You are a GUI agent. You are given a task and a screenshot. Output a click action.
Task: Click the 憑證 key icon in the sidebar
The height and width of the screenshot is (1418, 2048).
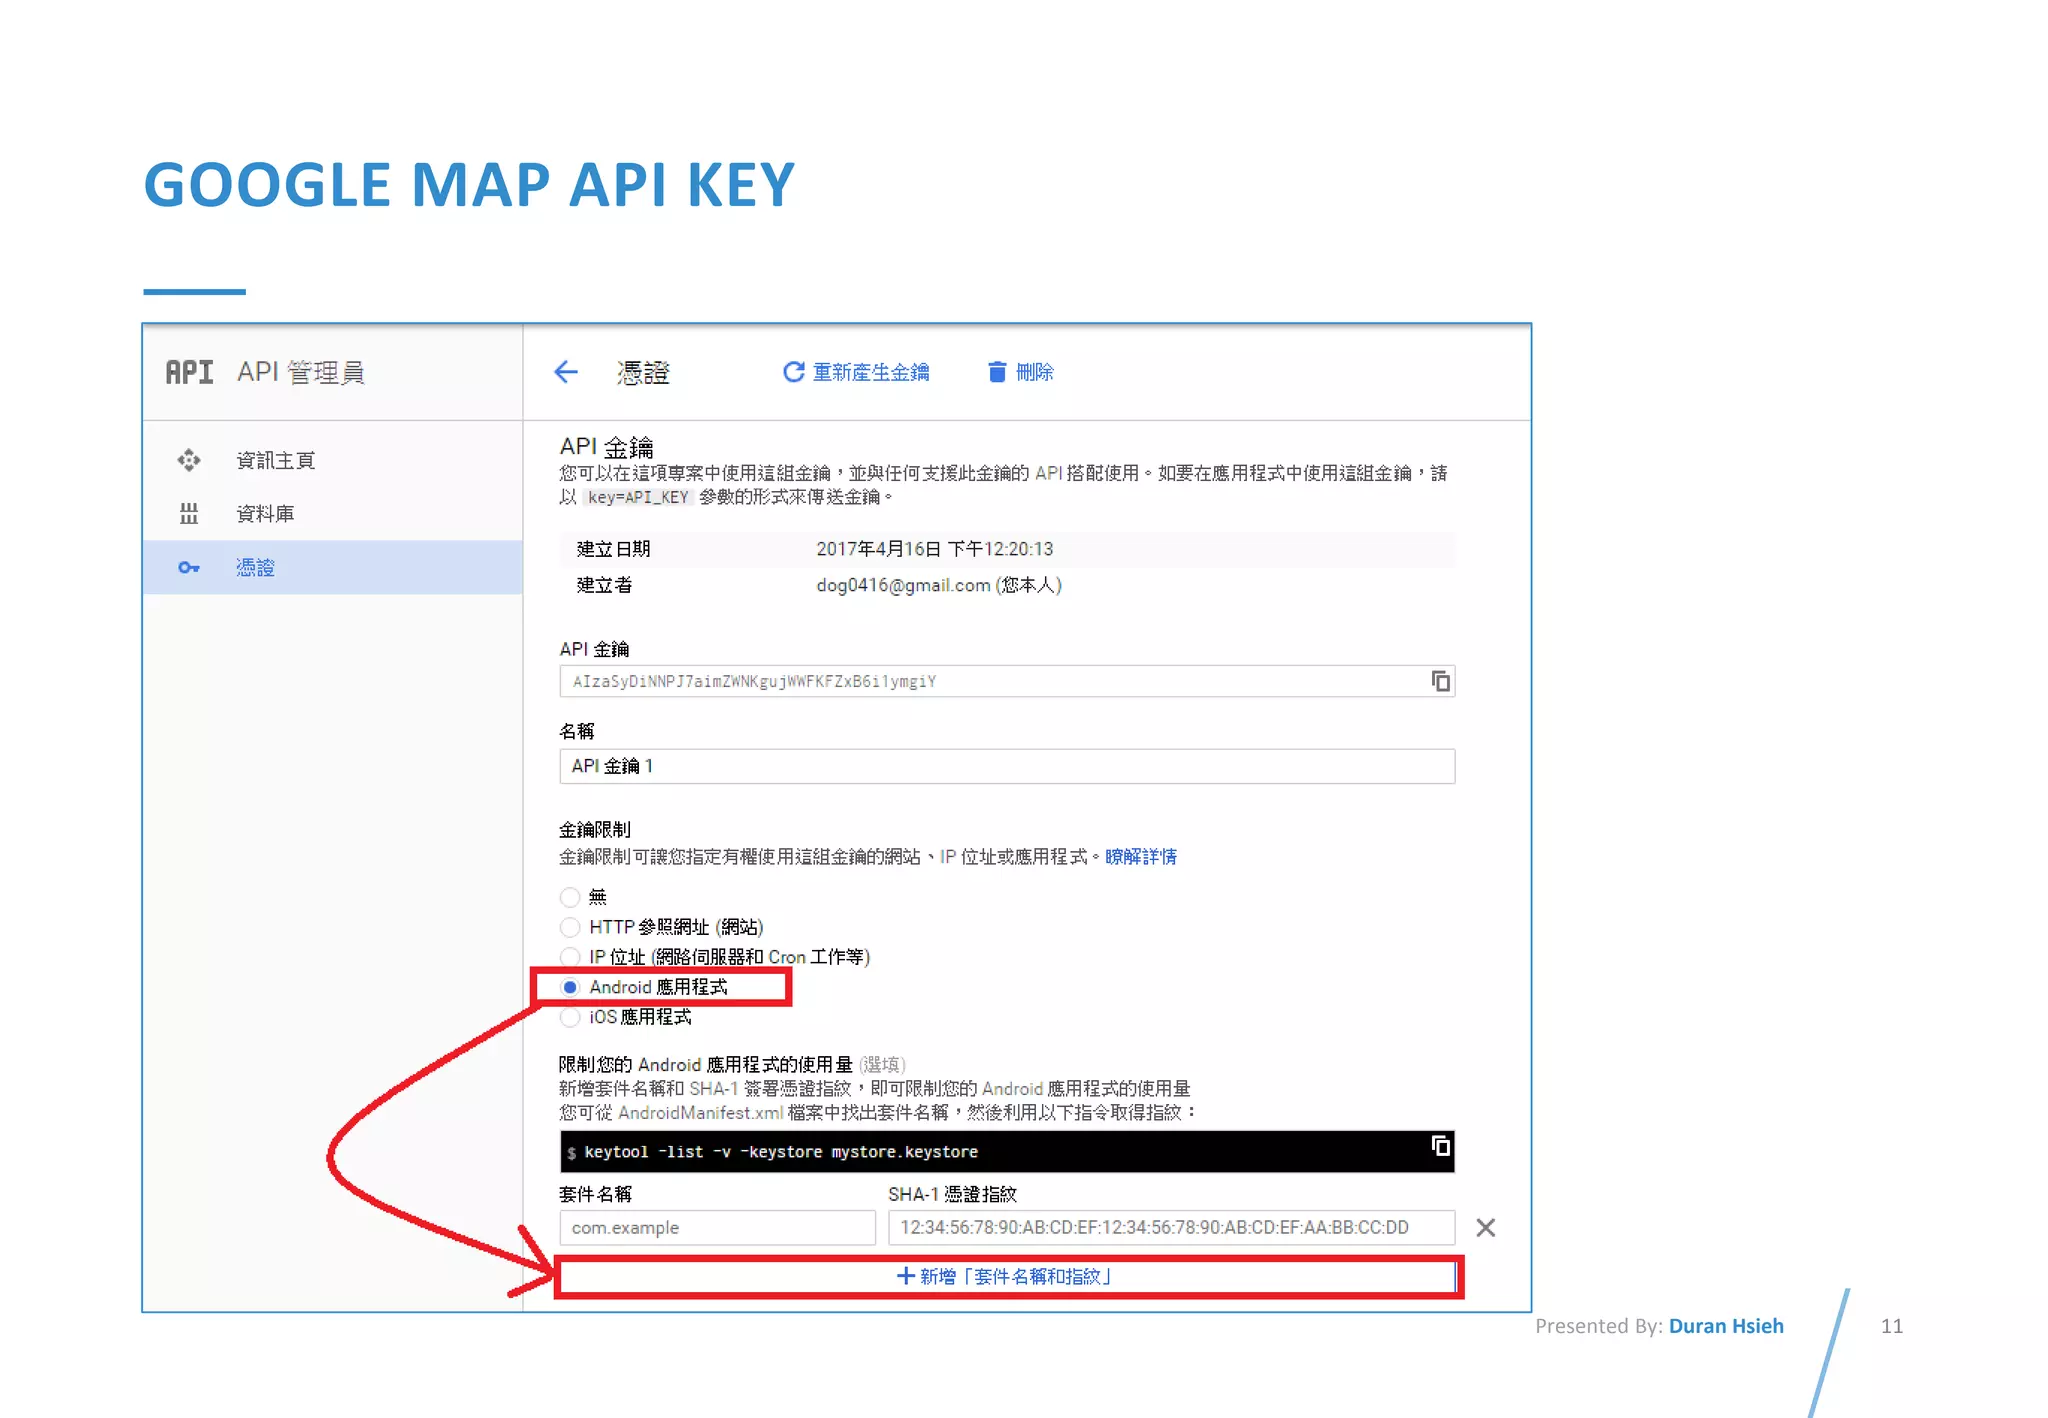click(189, 568)
